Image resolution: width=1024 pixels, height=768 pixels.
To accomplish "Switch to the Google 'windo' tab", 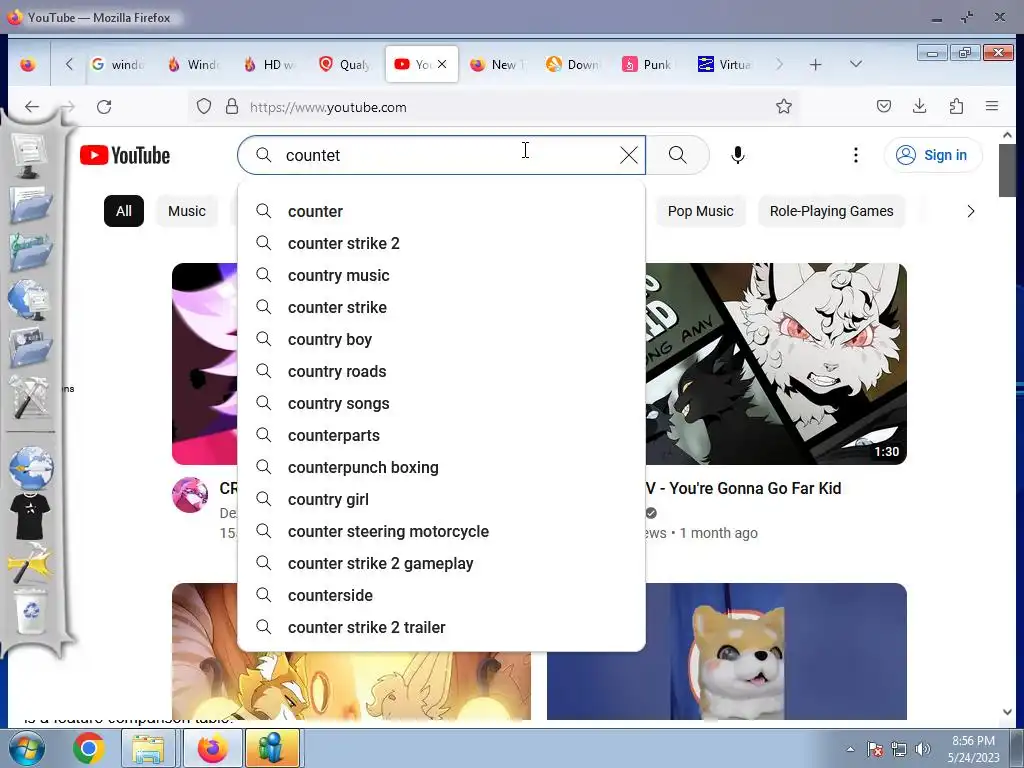I will point(118,65).
